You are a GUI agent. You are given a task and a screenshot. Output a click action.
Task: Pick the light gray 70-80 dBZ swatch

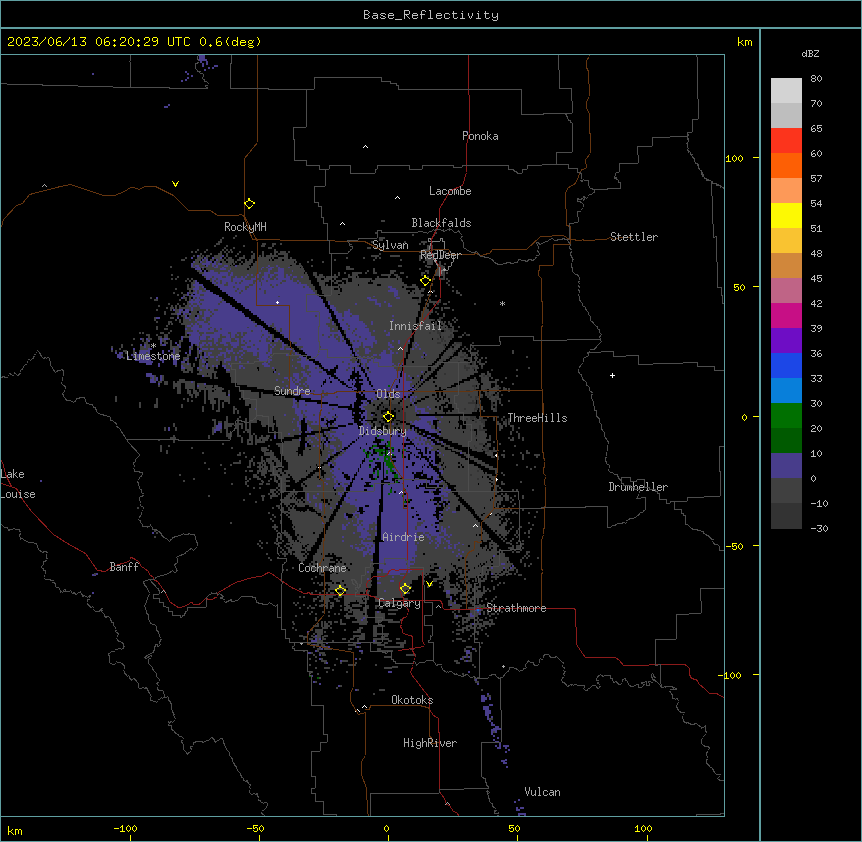[786, 91]
